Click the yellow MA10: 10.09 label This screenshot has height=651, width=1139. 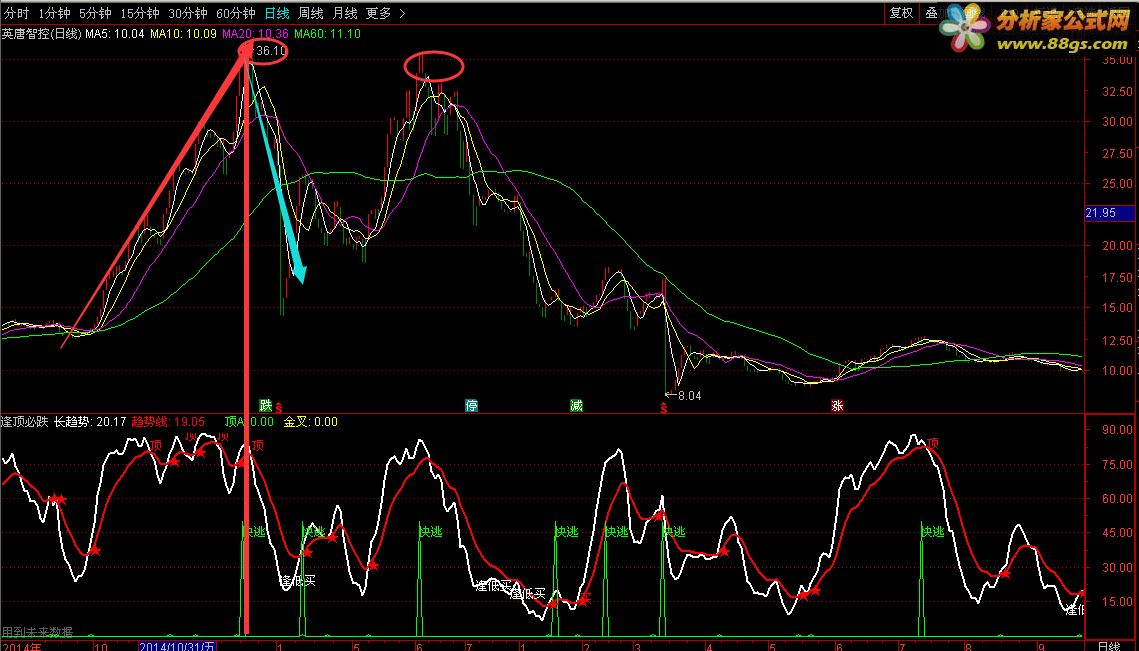point(183,33)
